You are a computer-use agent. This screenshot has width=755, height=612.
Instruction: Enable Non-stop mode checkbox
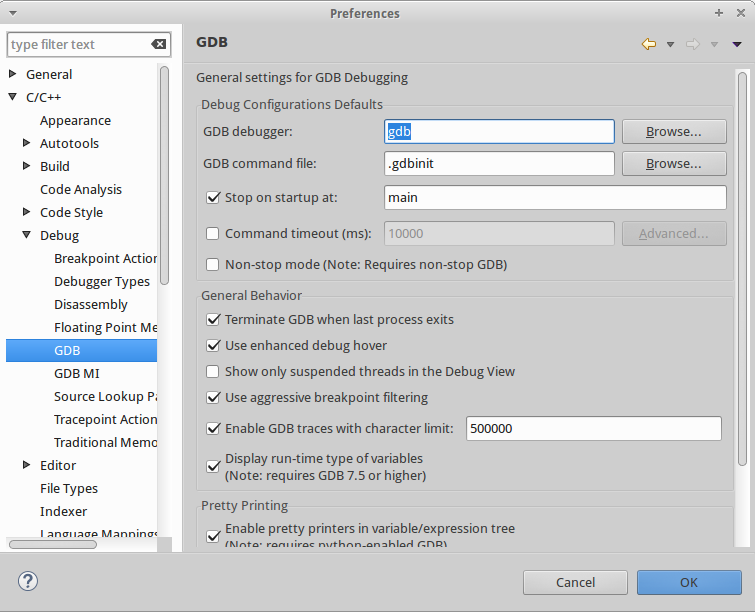212,264
